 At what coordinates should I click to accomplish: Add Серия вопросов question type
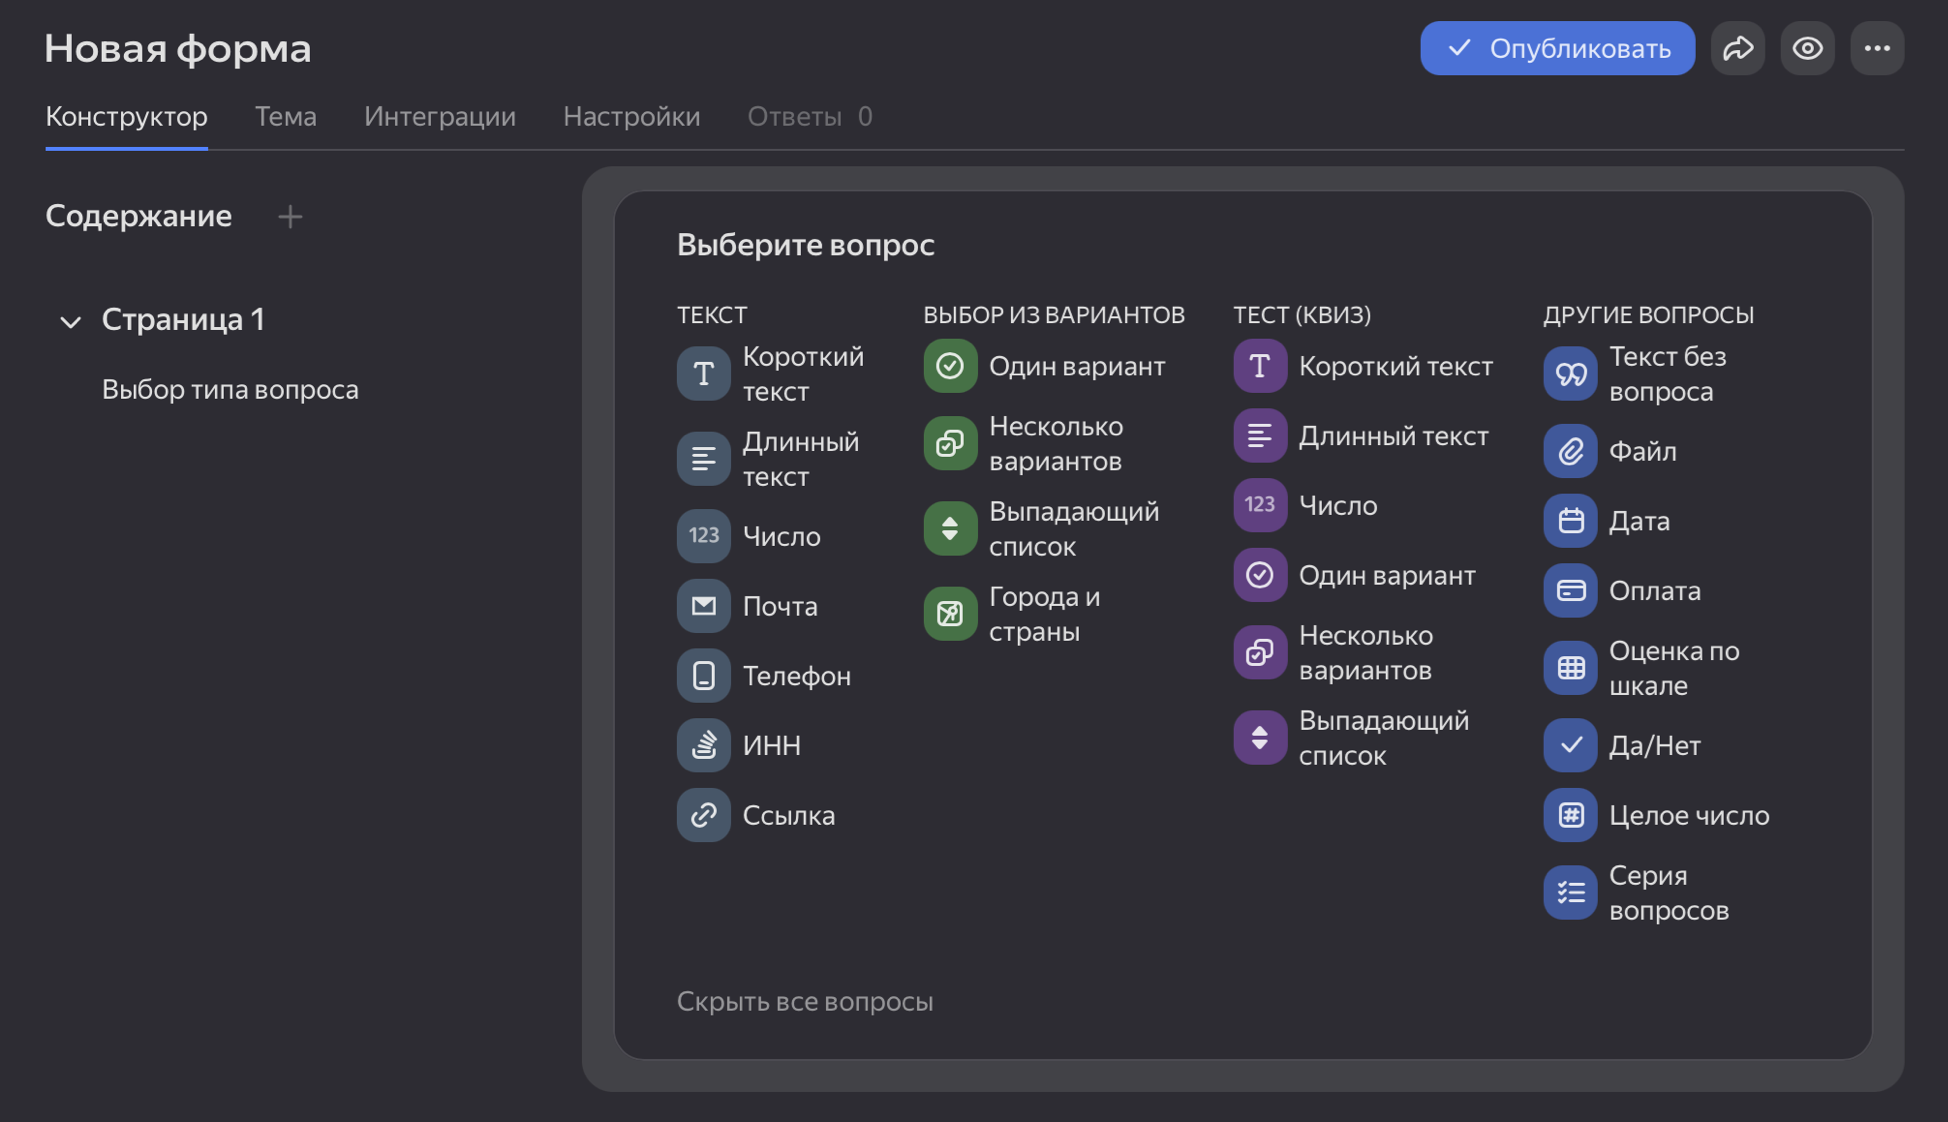1570,893
